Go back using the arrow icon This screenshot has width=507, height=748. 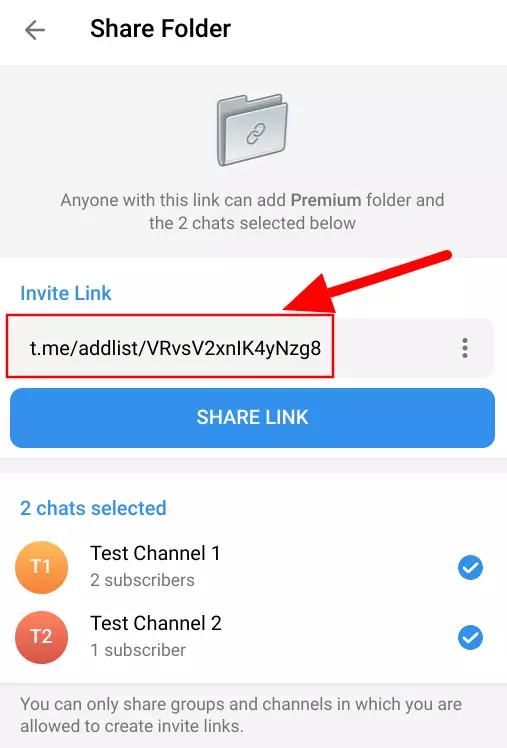pos(35,30)
